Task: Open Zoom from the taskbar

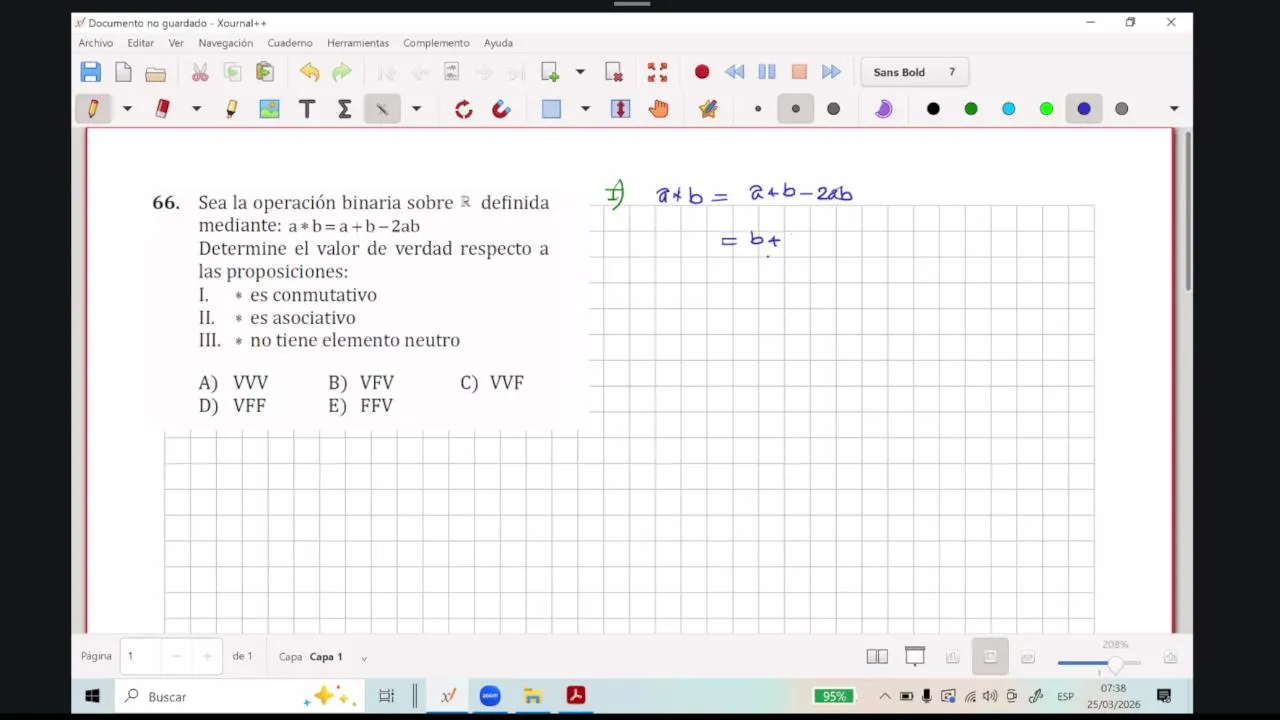Action: 490,696
